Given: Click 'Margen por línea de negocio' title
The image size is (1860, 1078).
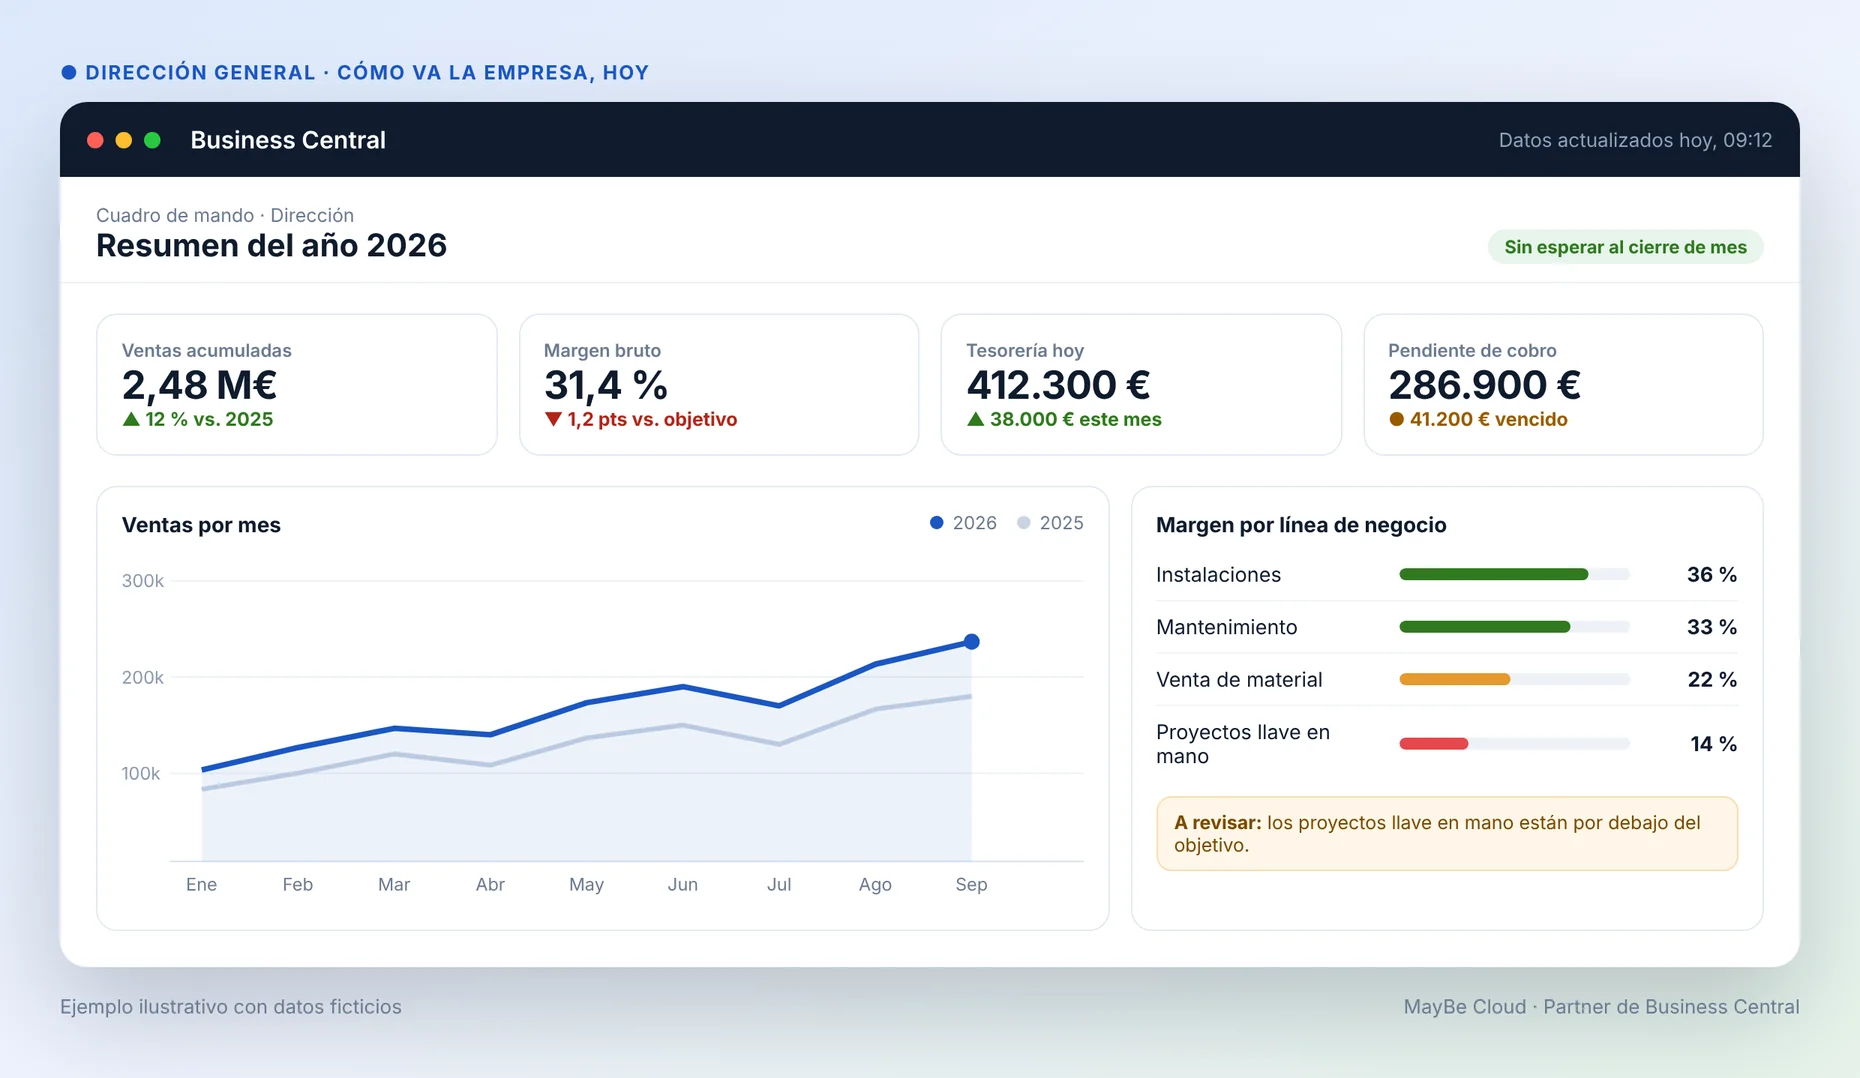Looking at the screenshot, I should tap(1301, 525).
